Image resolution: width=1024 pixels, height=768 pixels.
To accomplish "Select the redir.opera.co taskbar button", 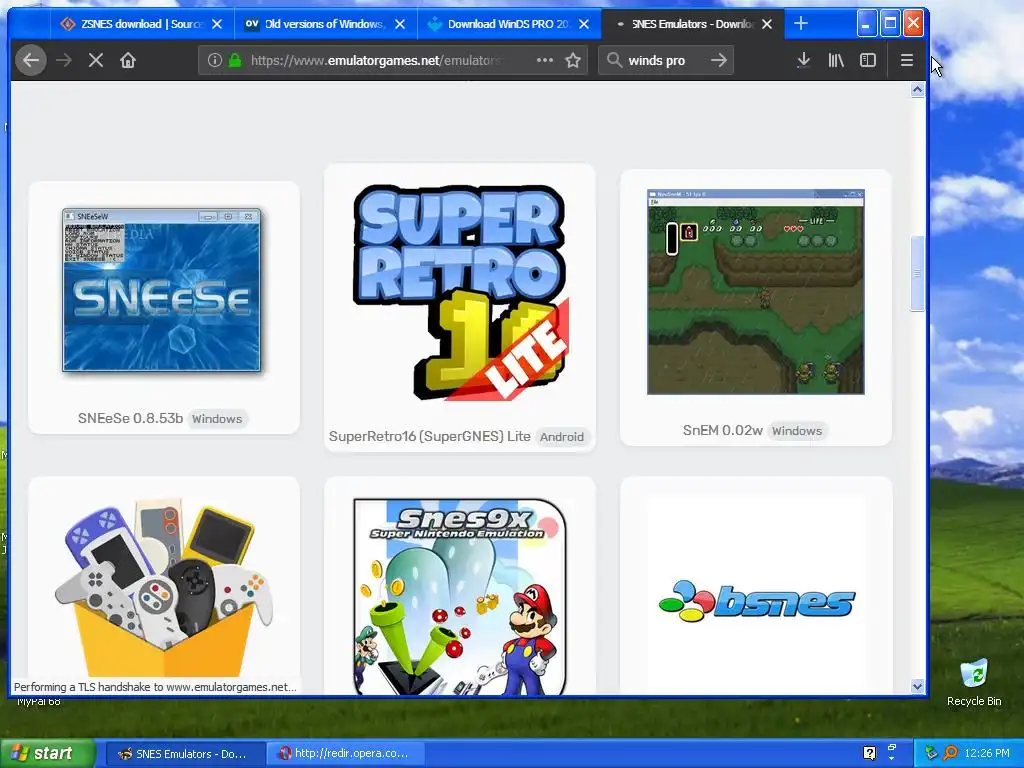I will coord(344,754).
